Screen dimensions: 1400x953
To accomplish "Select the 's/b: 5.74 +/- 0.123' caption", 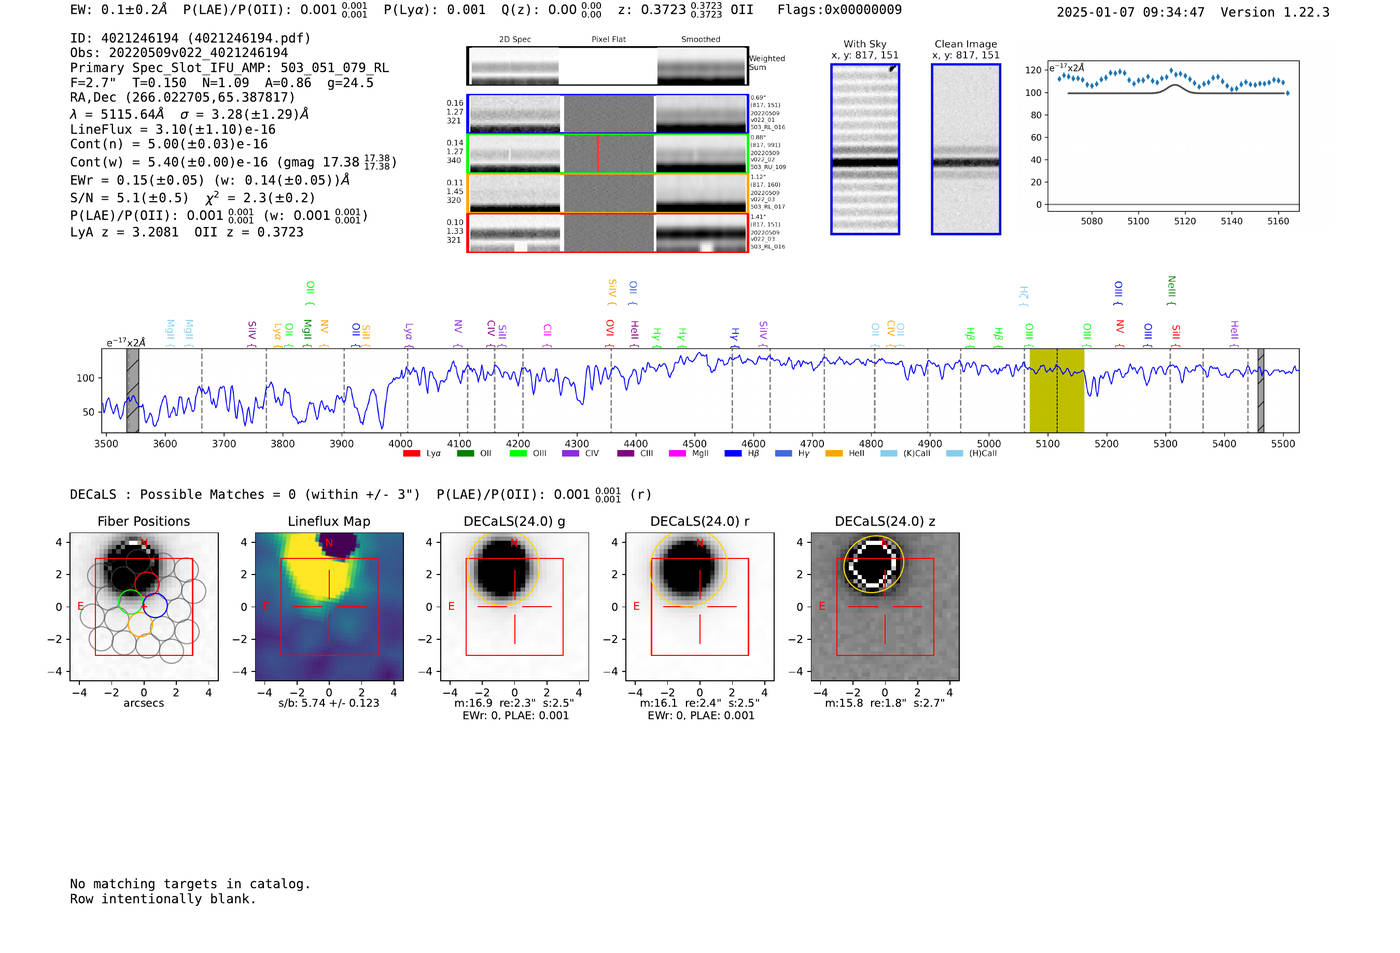I will coord(329,703).
